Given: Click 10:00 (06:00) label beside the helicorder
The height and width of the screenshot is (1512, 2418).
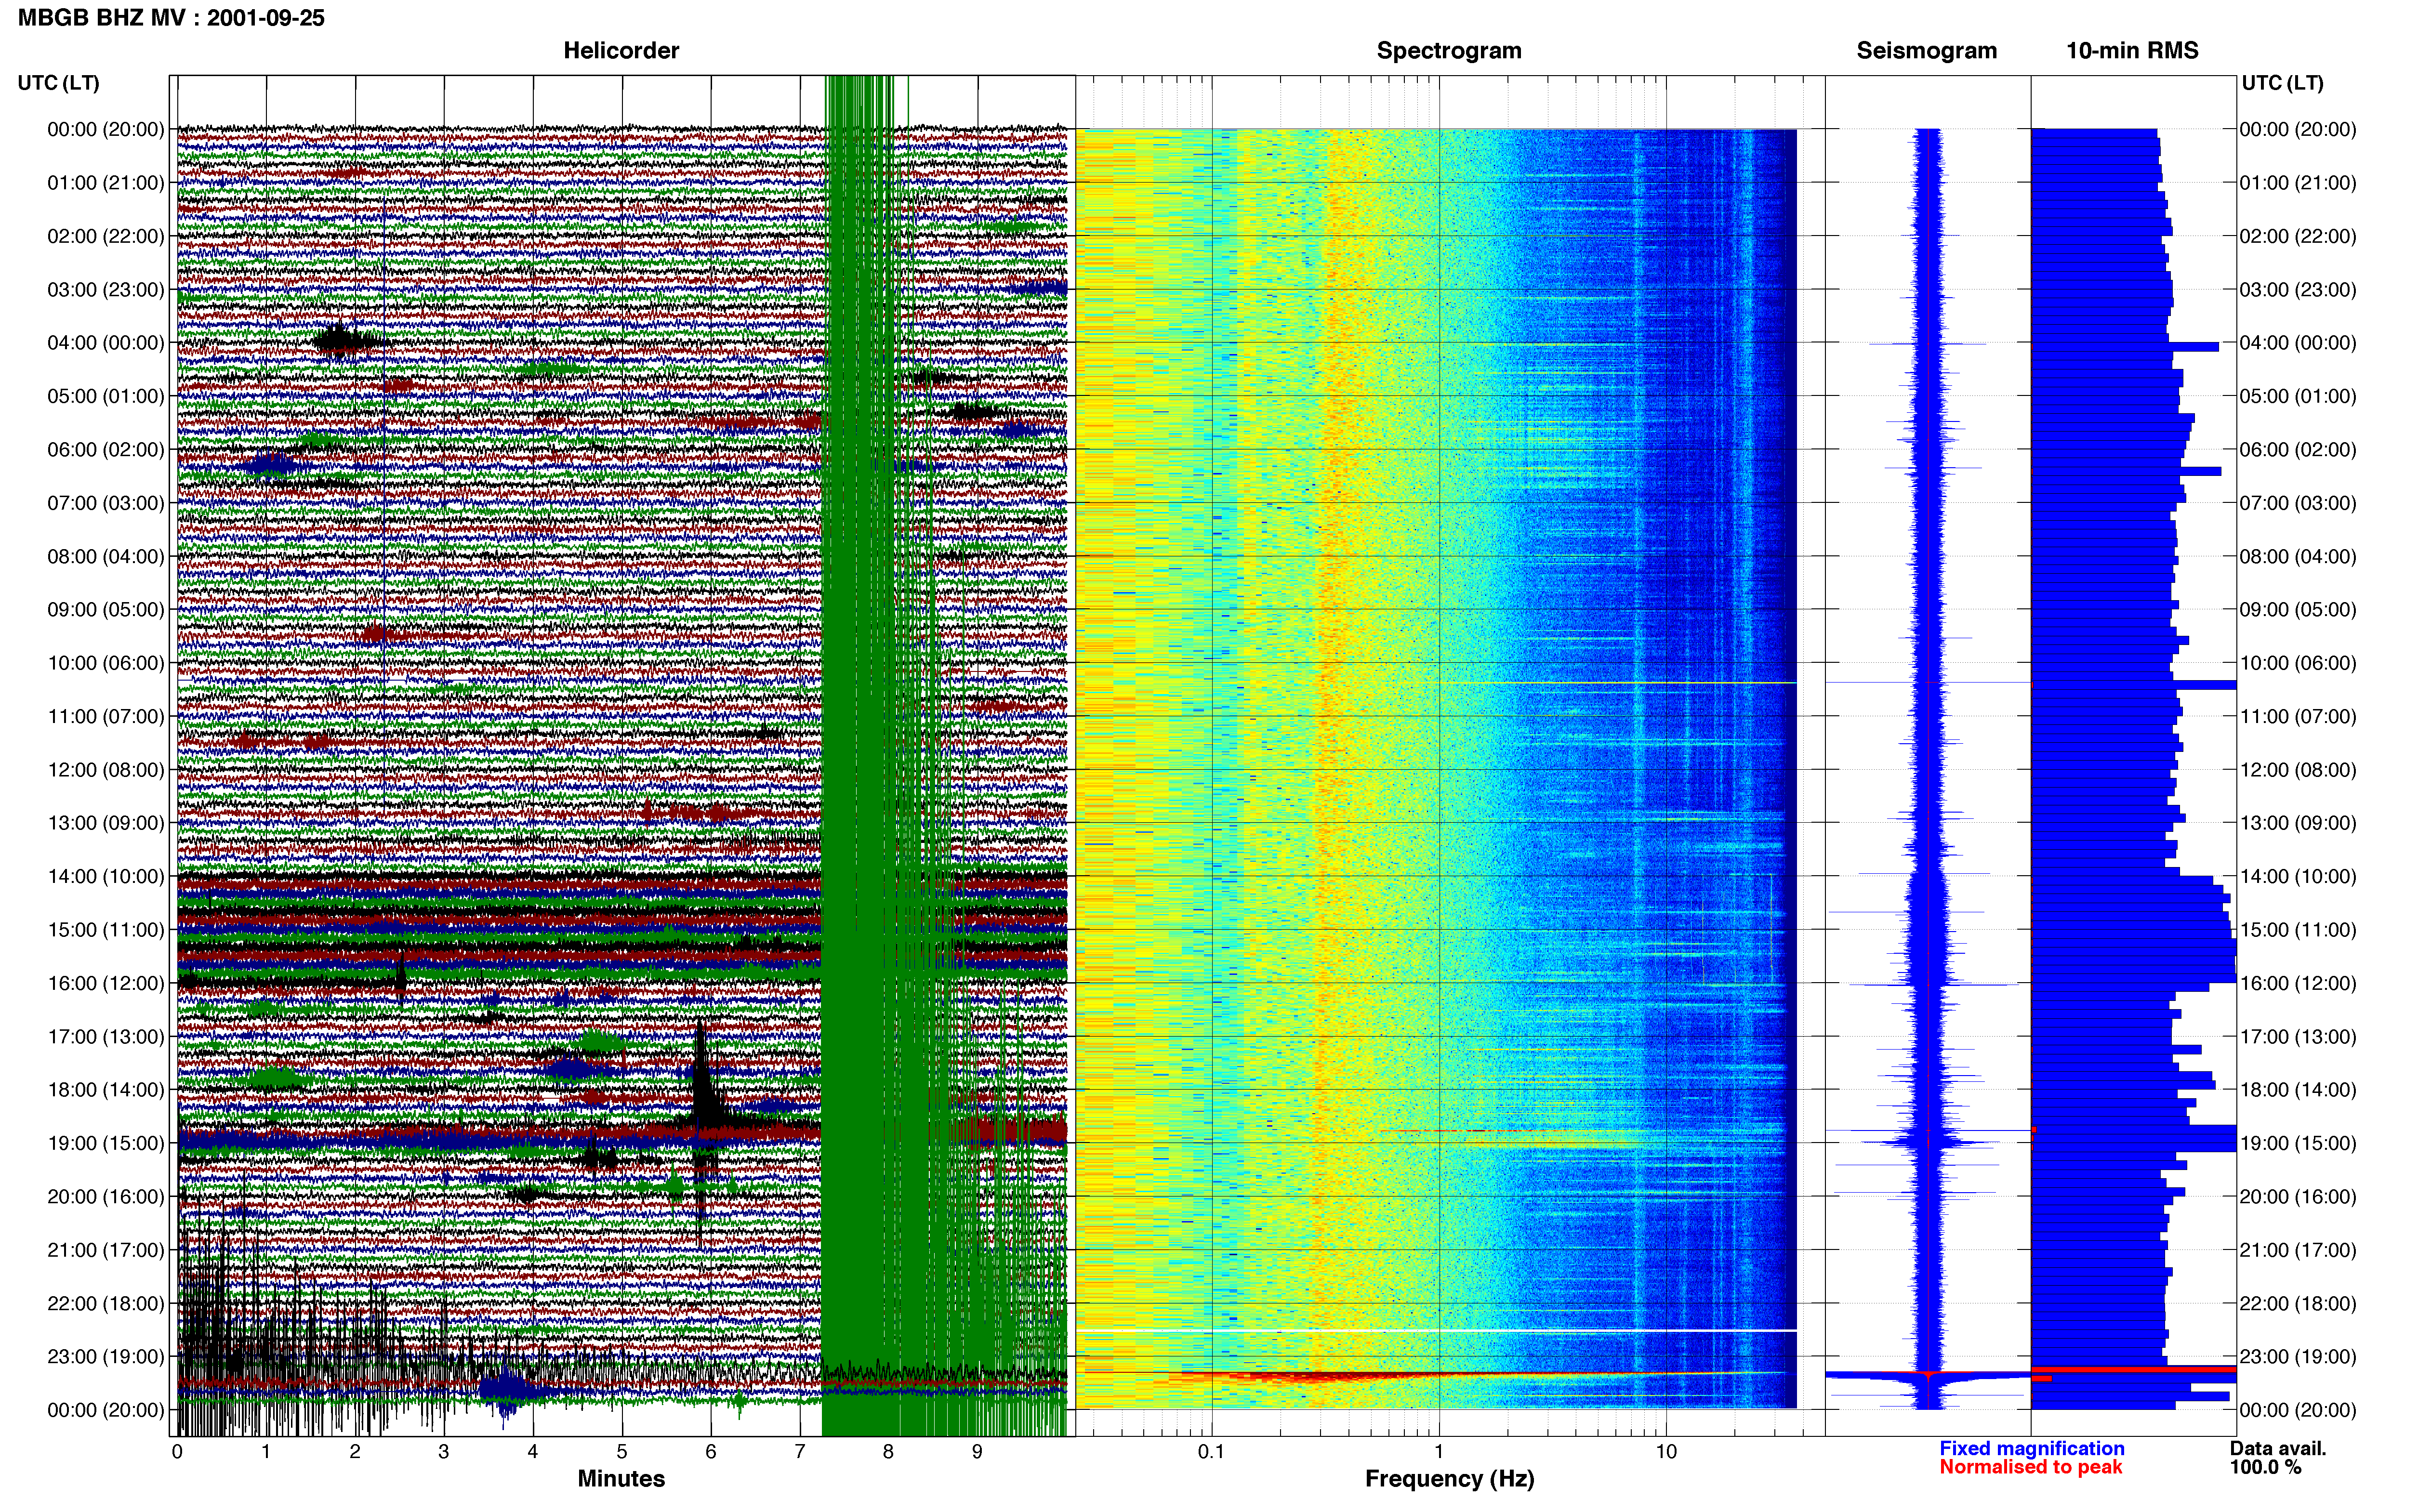Looking at the screenshot, I should coord(106,663).
